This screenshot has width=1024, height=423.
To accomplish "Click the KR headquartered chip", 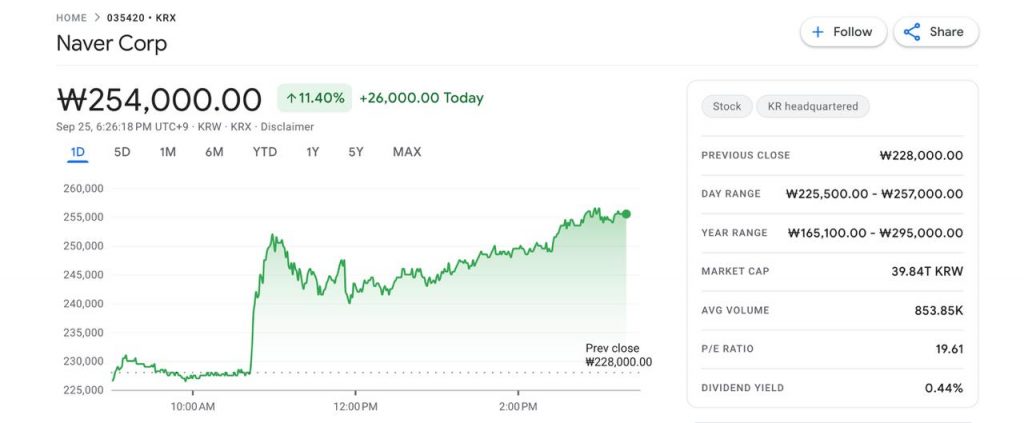I will [813, 106].
